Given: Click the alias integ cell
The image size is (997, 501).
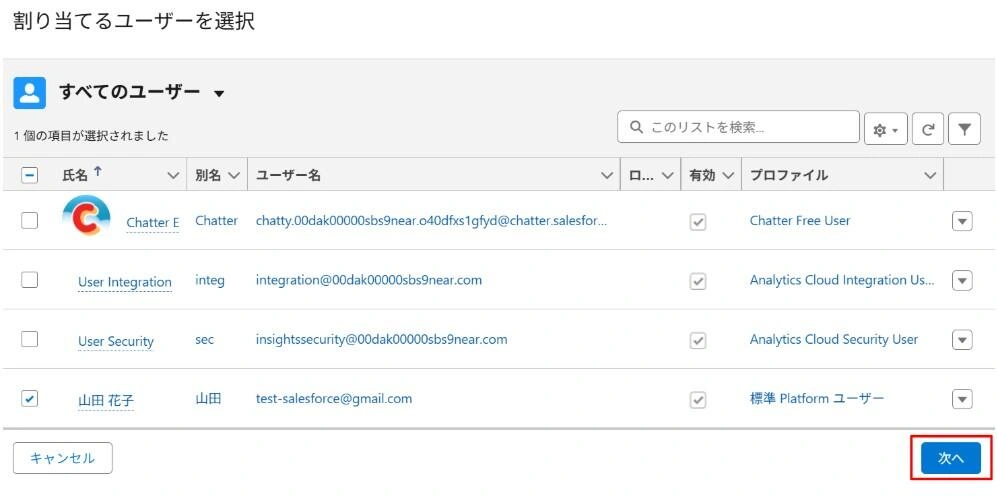Looking at the screenshot, I should coord(210,280).
